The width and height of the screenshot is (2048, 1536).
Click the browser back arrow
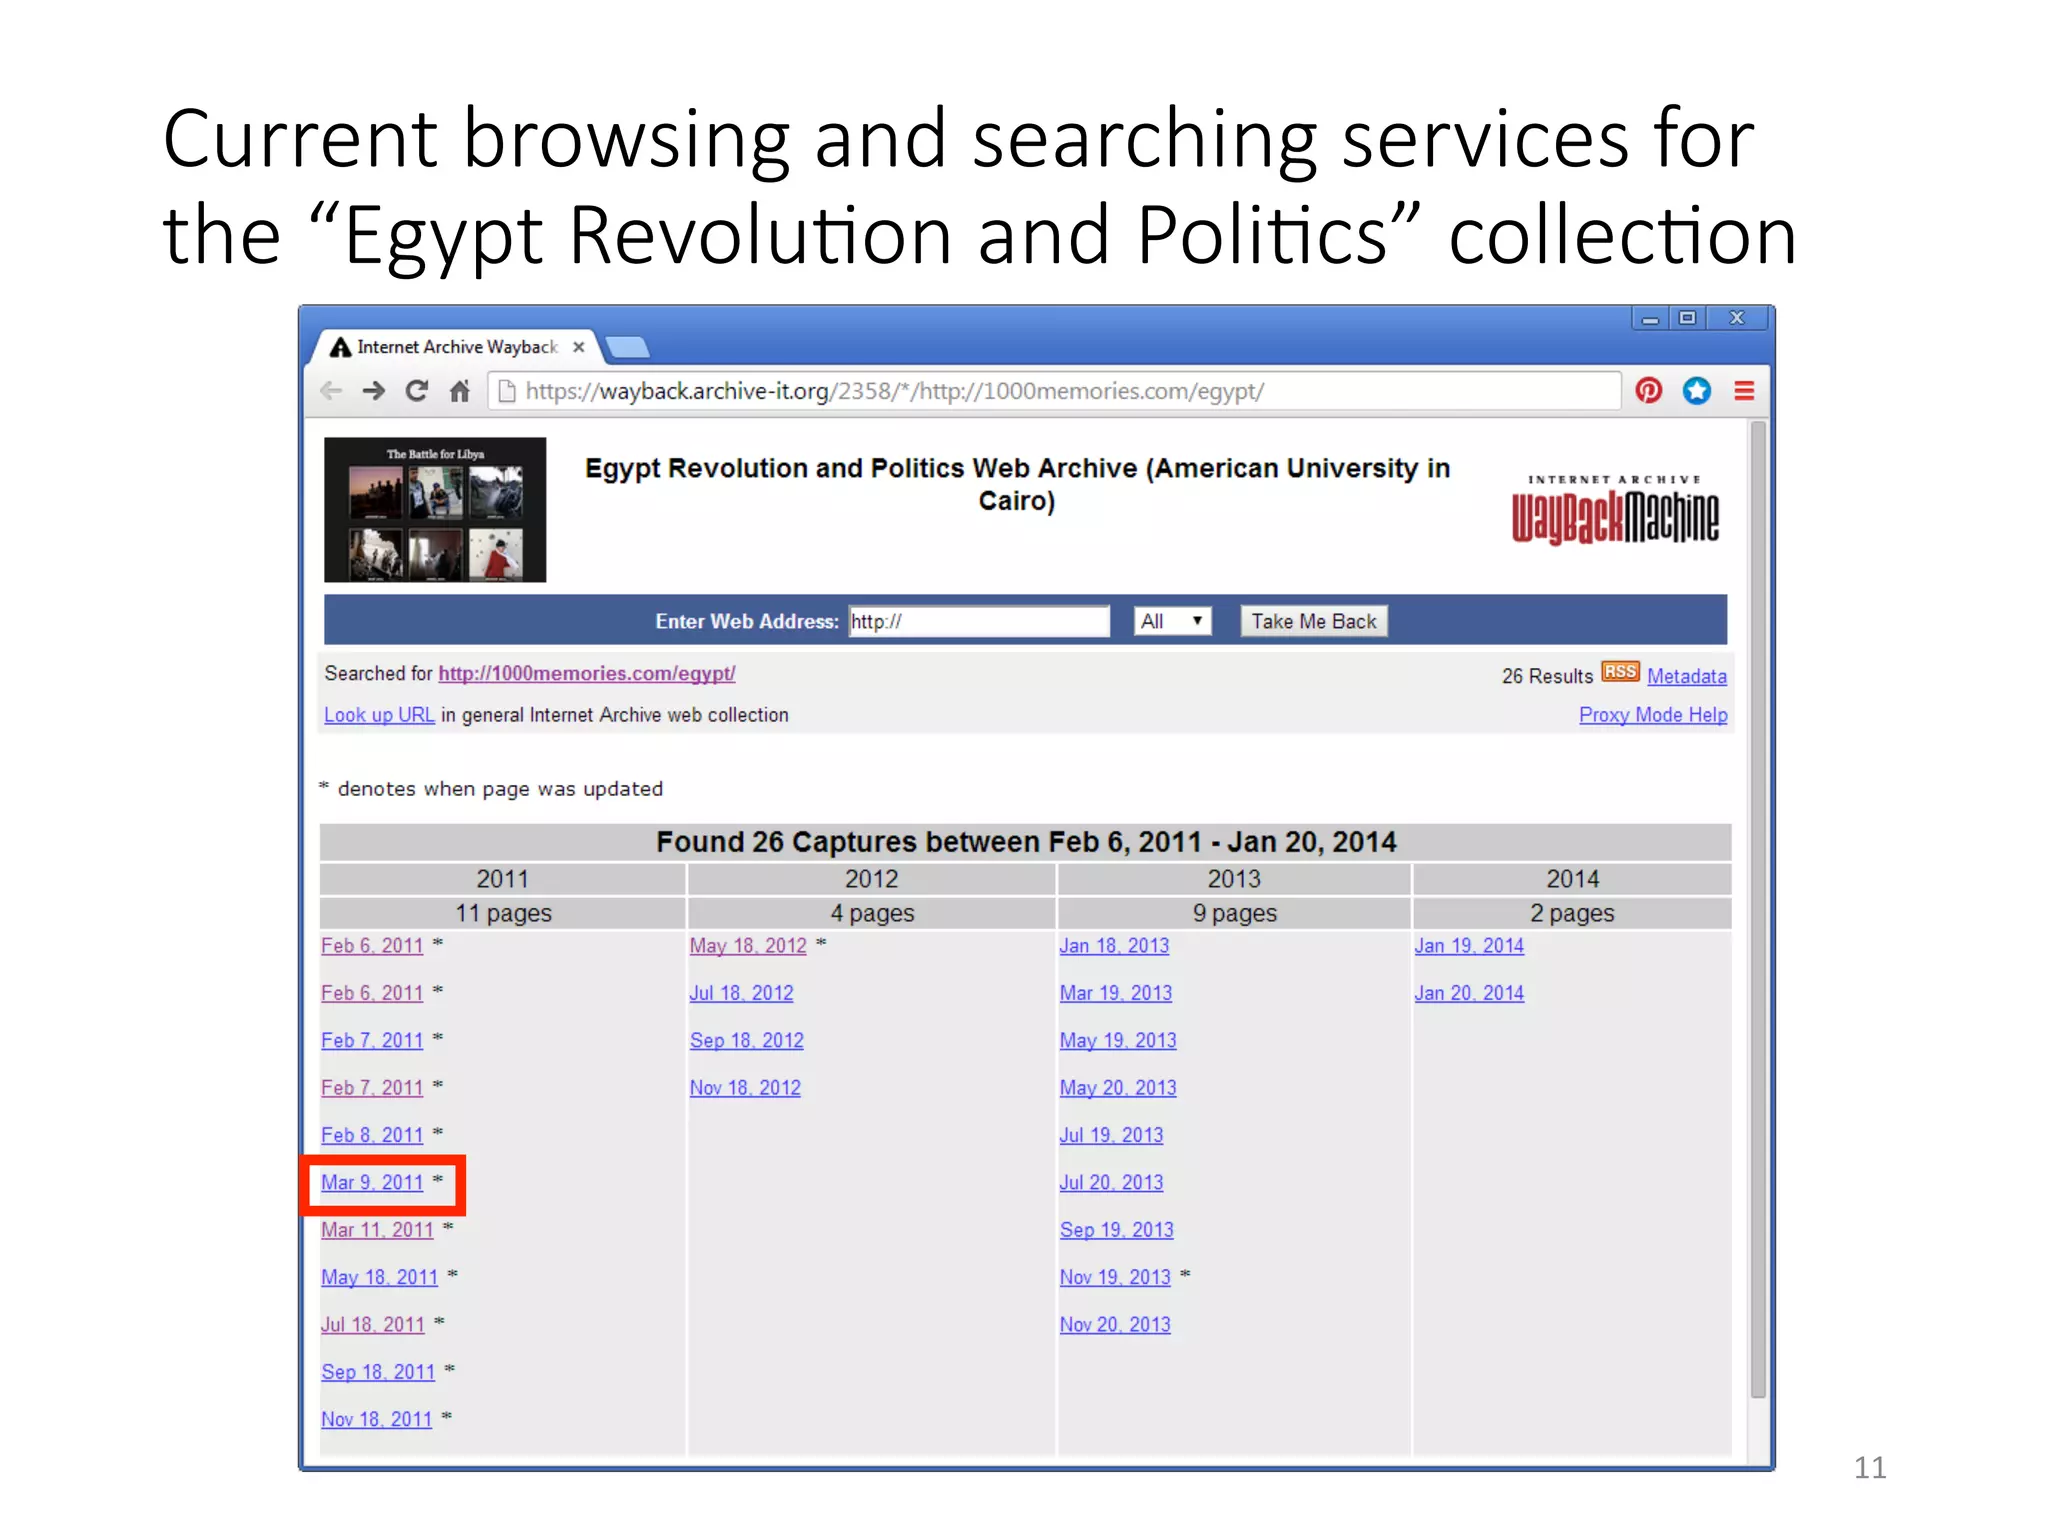pyautogui.click(x=331, y=391)
